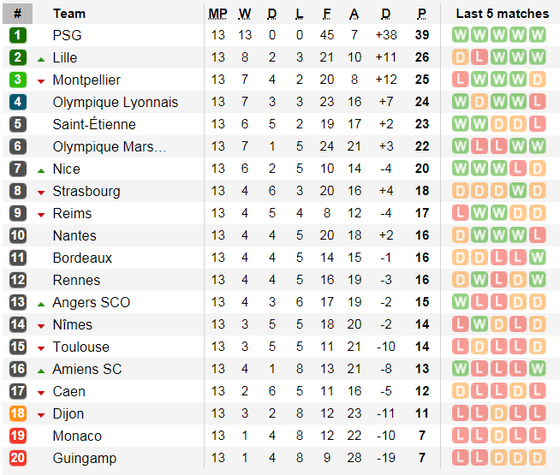Sort table by the MP column header

pos(218,14)
